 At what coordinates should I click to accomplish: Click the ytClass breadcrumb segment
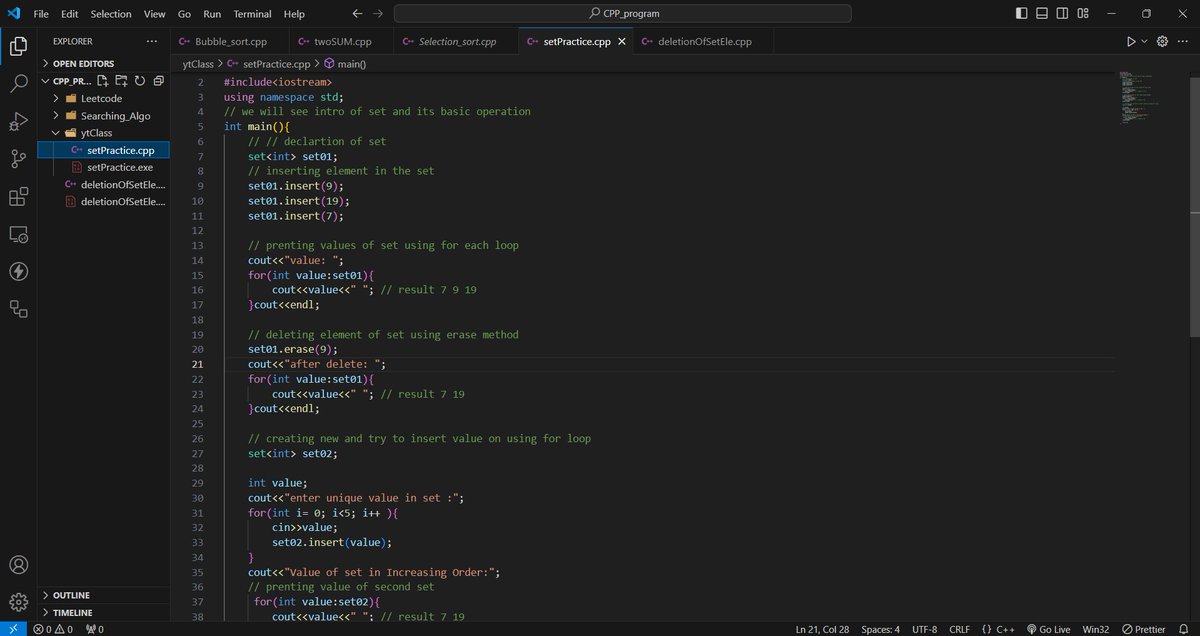[199, 63]
